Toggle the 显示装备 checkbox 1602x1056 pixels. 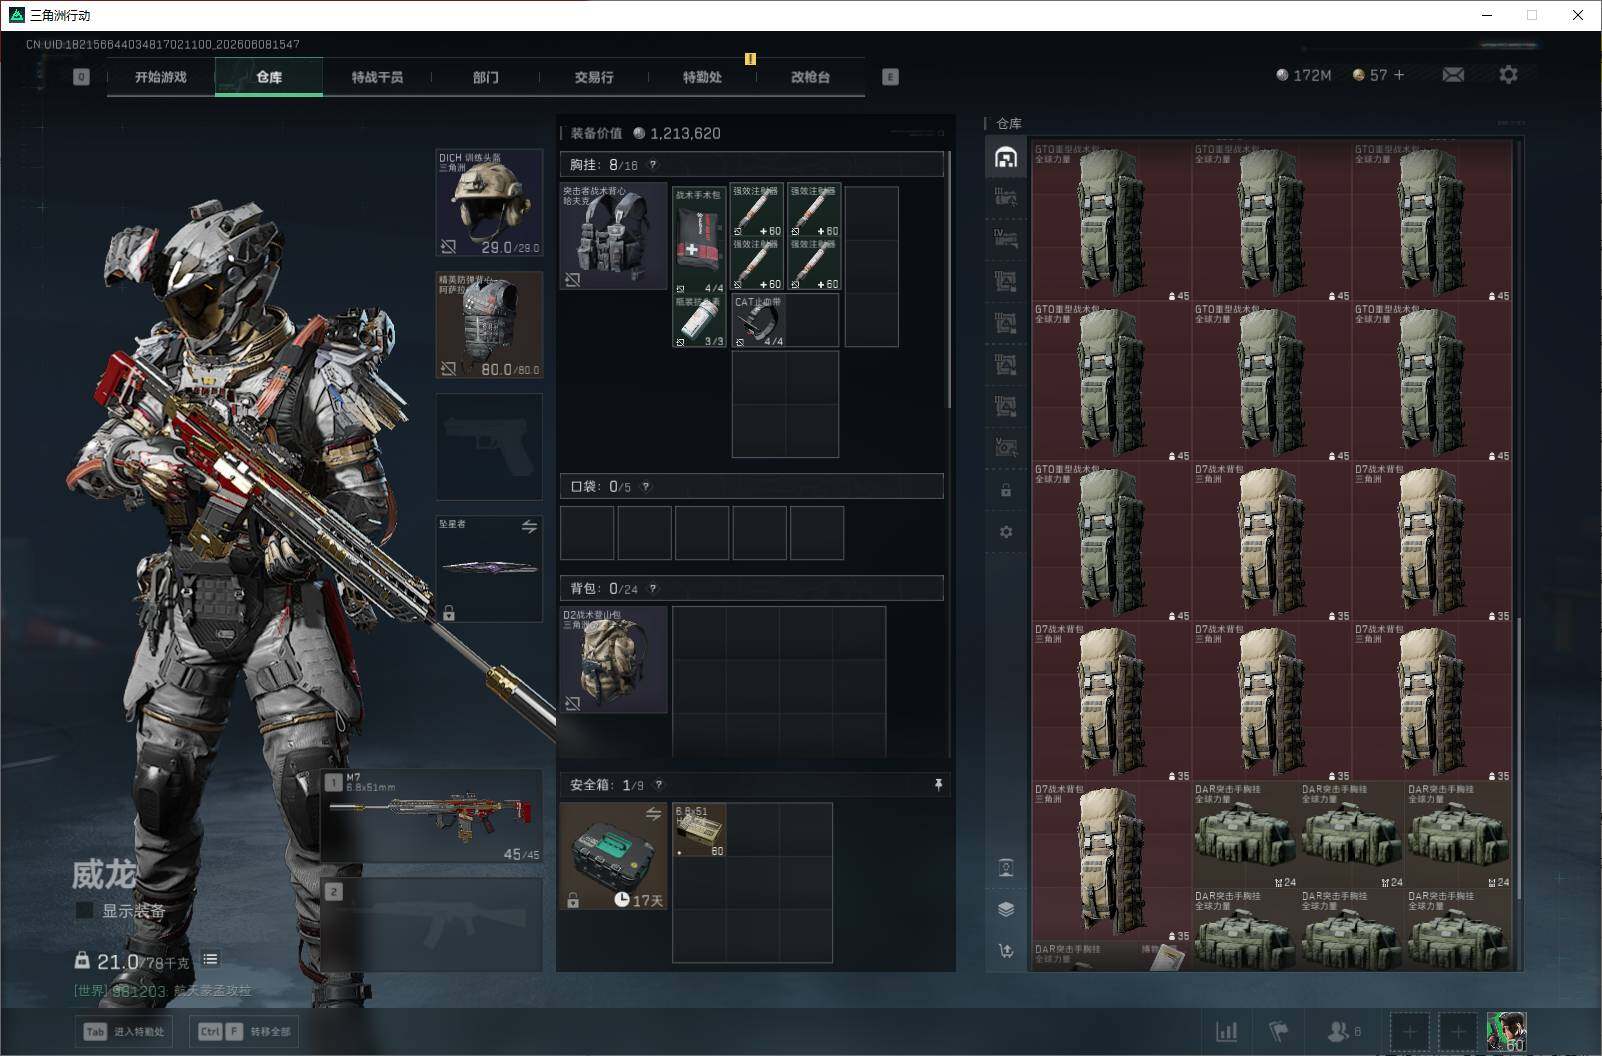[x=85, y=910]
